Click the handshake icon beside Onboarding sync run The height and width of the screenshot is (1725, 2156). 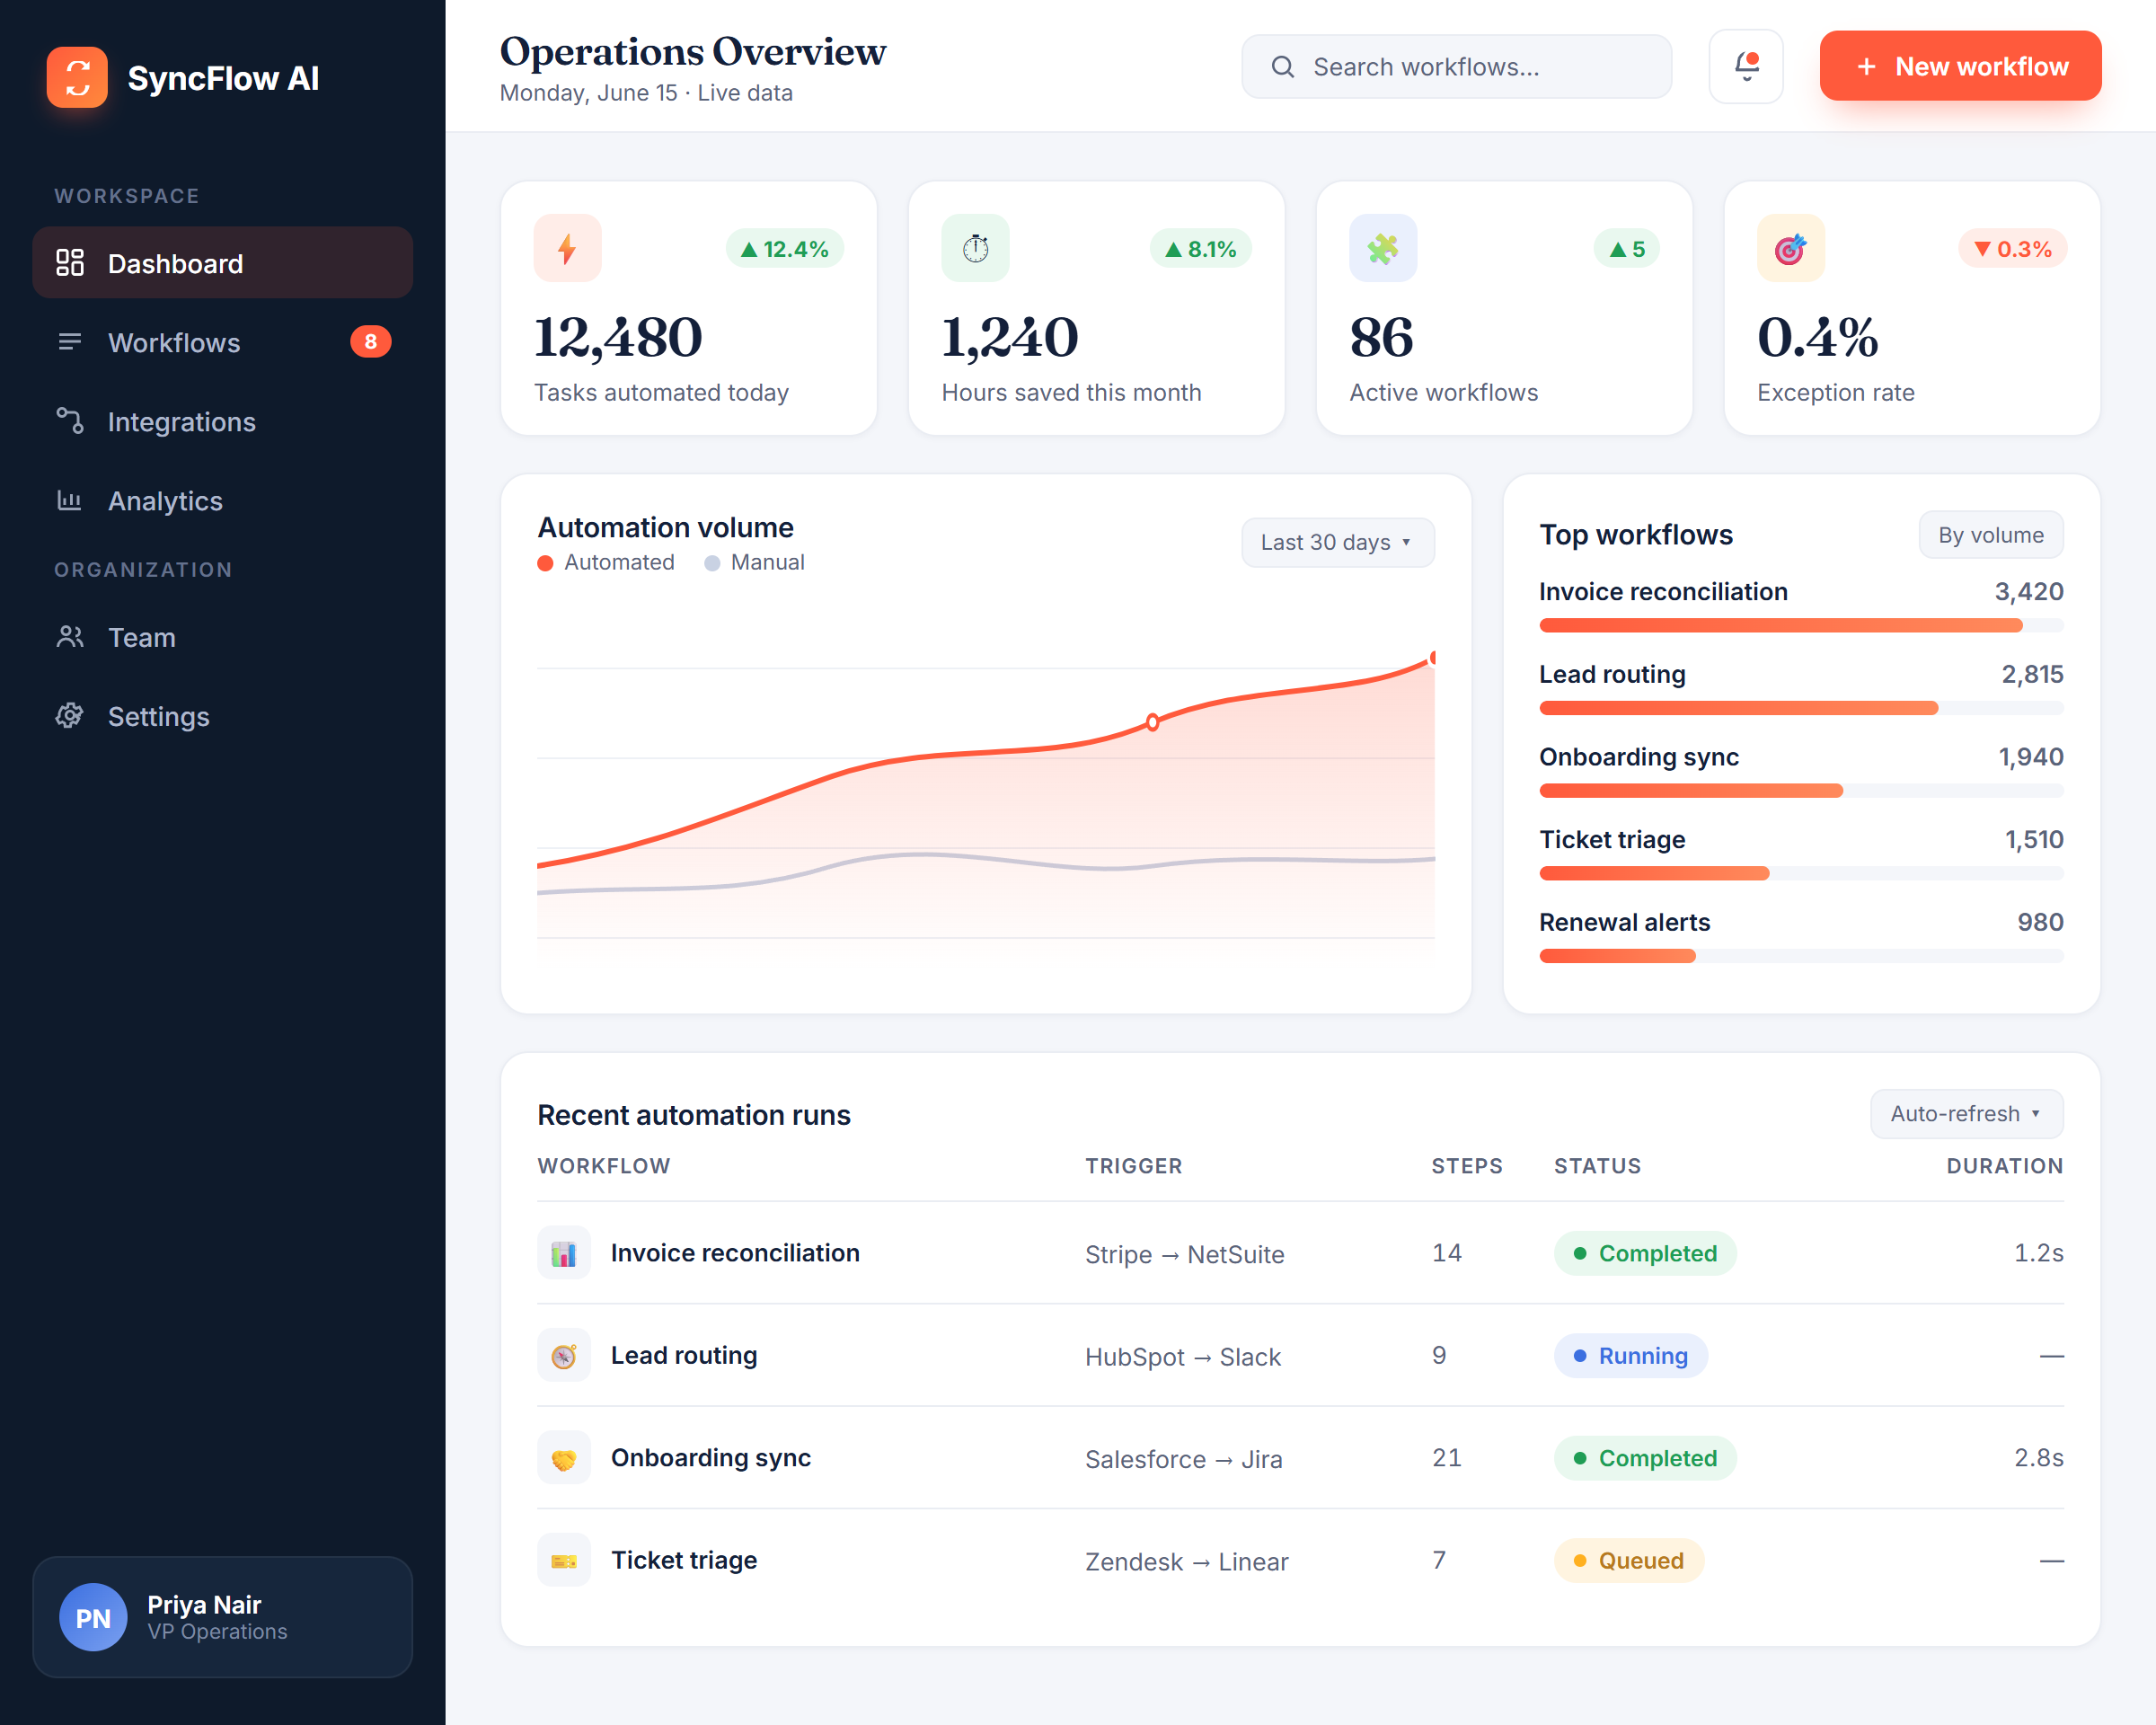pyautogui.click(x=564, y=1458)
